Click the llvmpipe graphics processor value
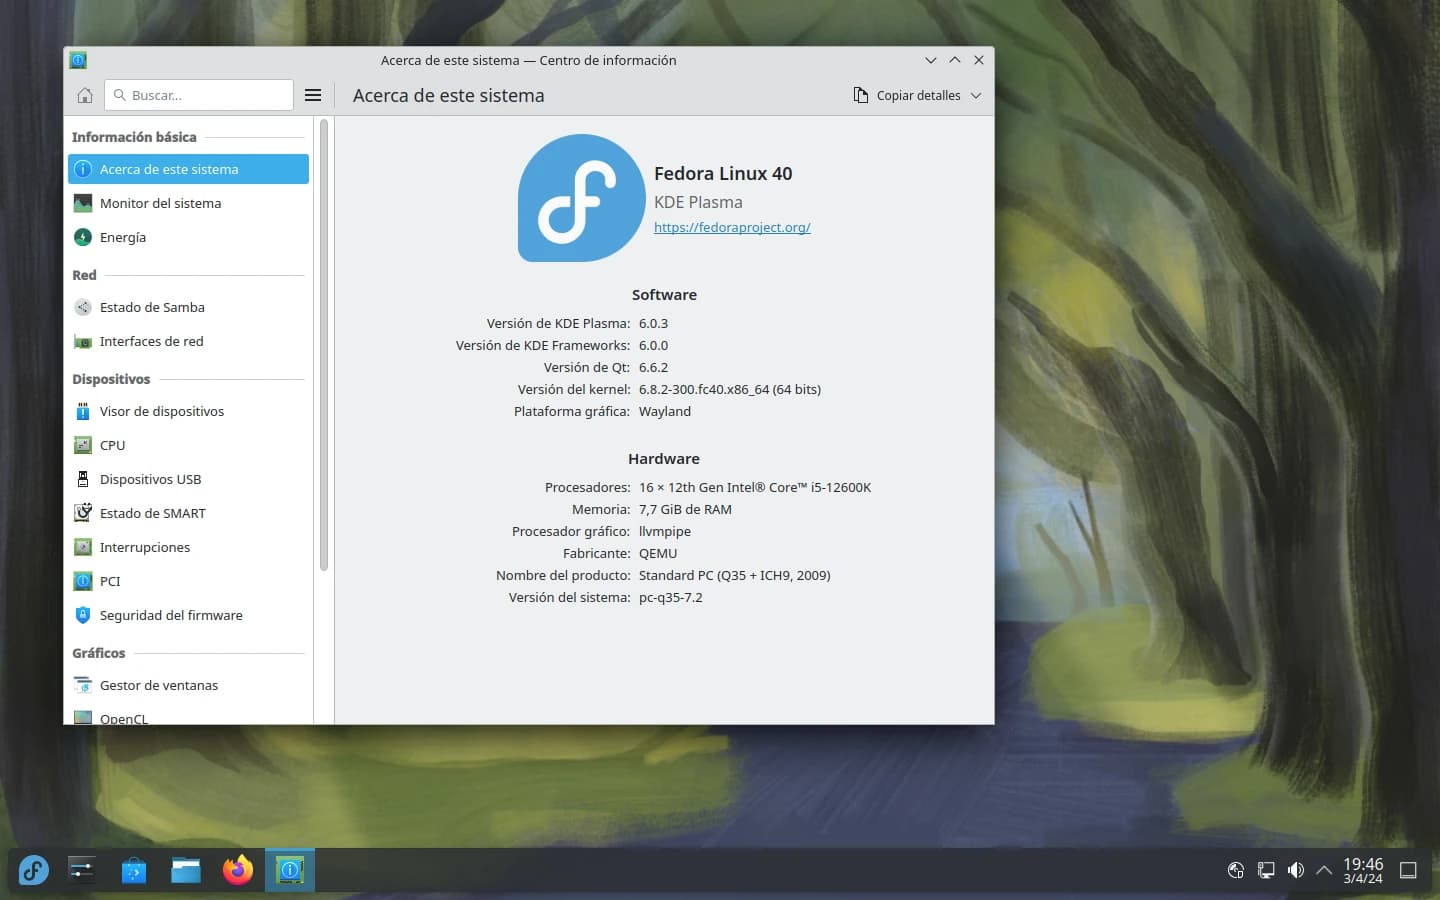Screen dimensions: 1440x900 665,531
